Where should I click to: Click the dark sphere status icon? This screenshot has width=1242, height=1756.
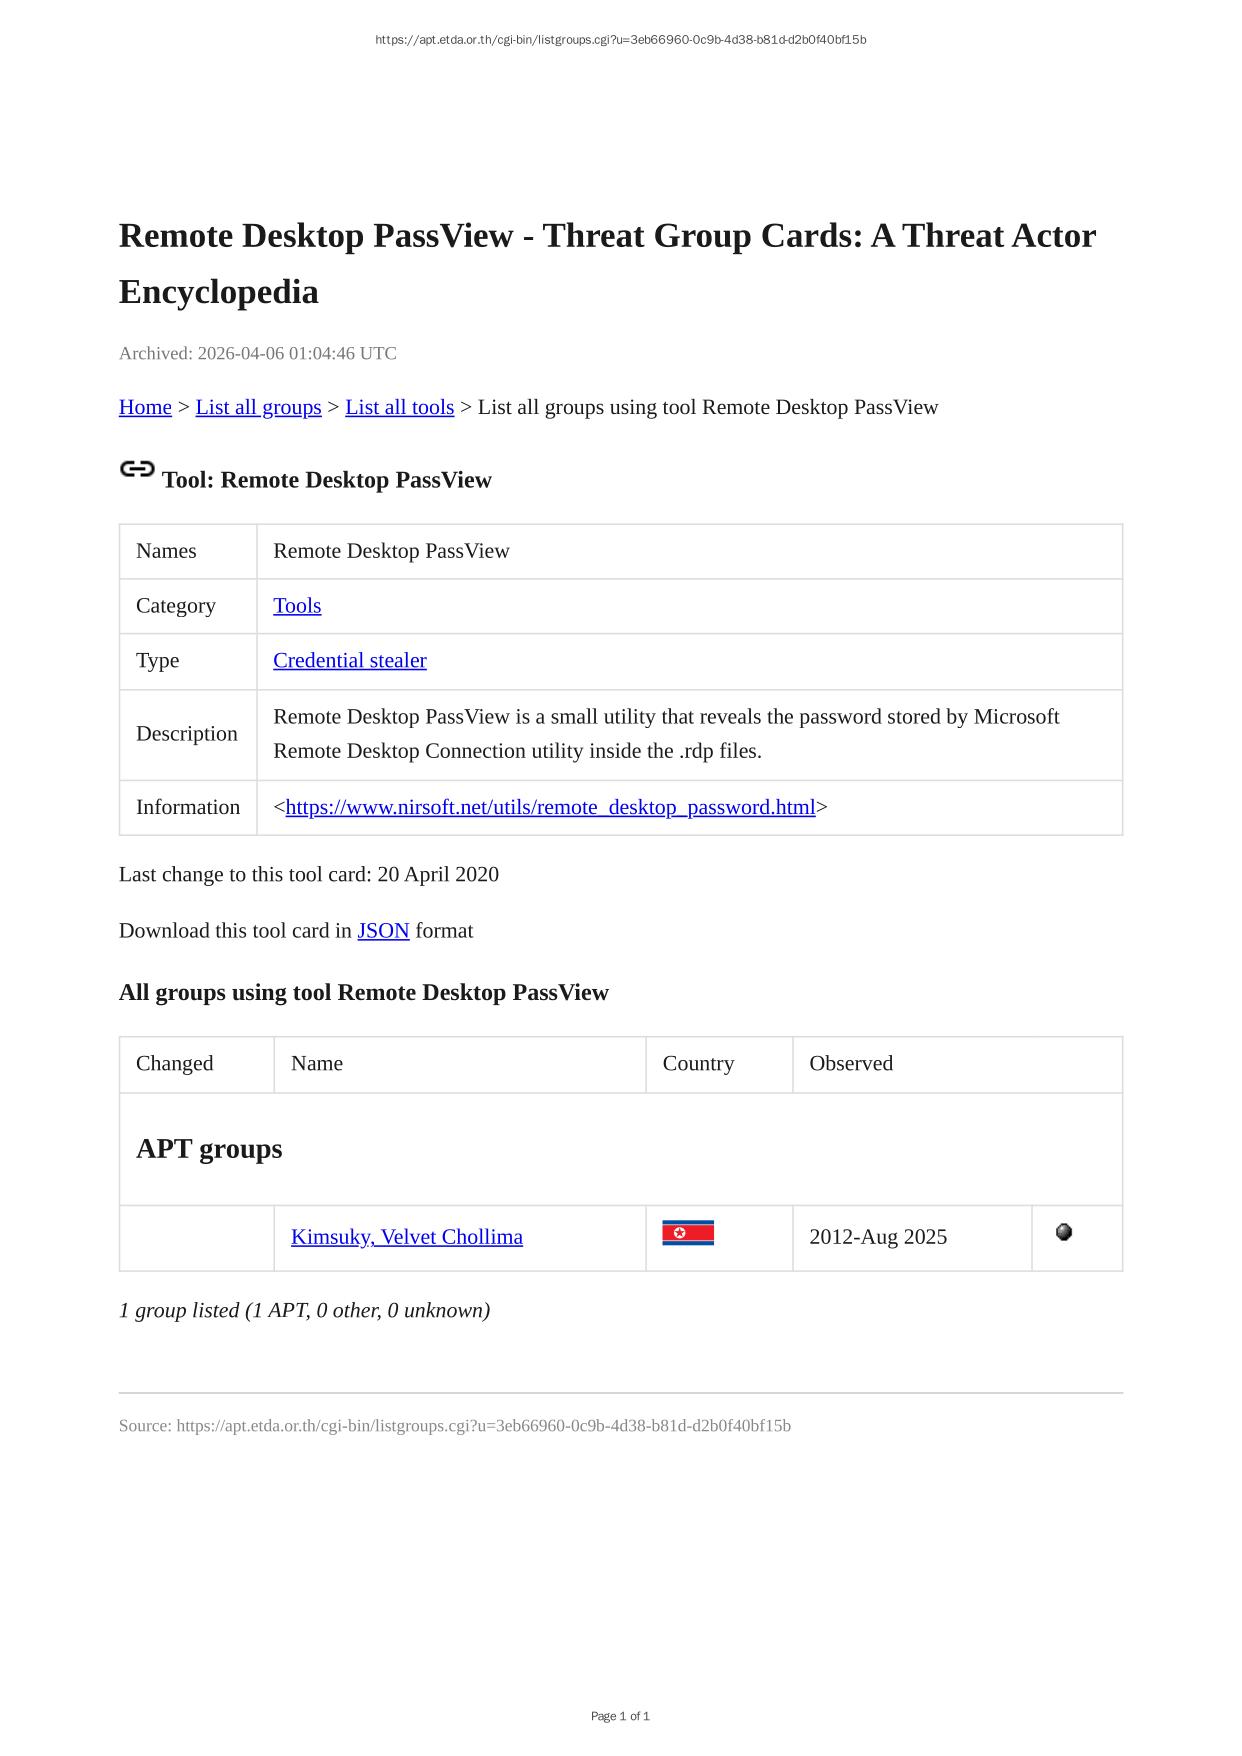1064,1232
